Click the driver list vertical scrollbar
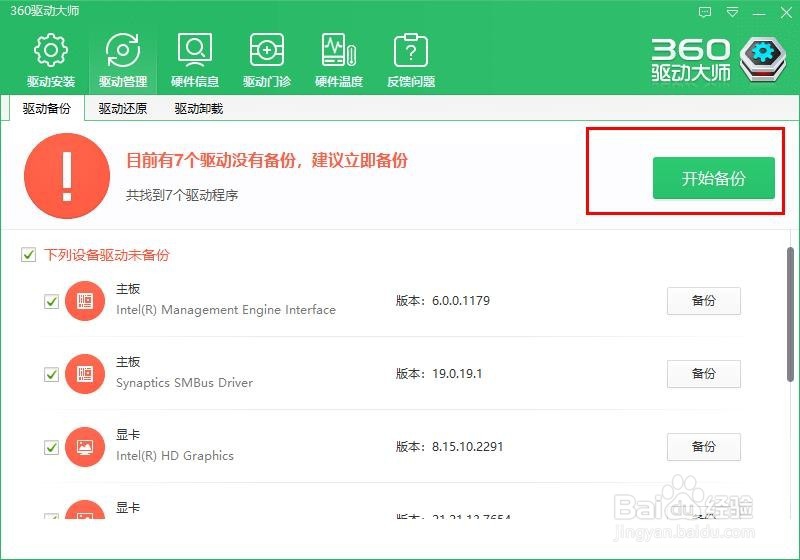Screen dimensions: 800x560 [x=790, y=314]
